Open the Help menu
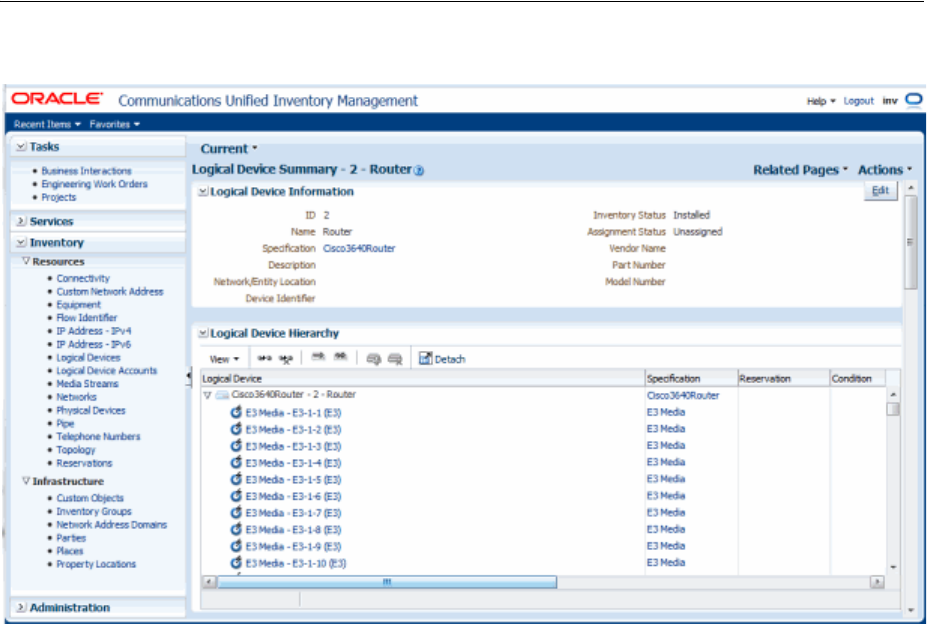Viewport: 927px width, 624px height. point(821,101)
